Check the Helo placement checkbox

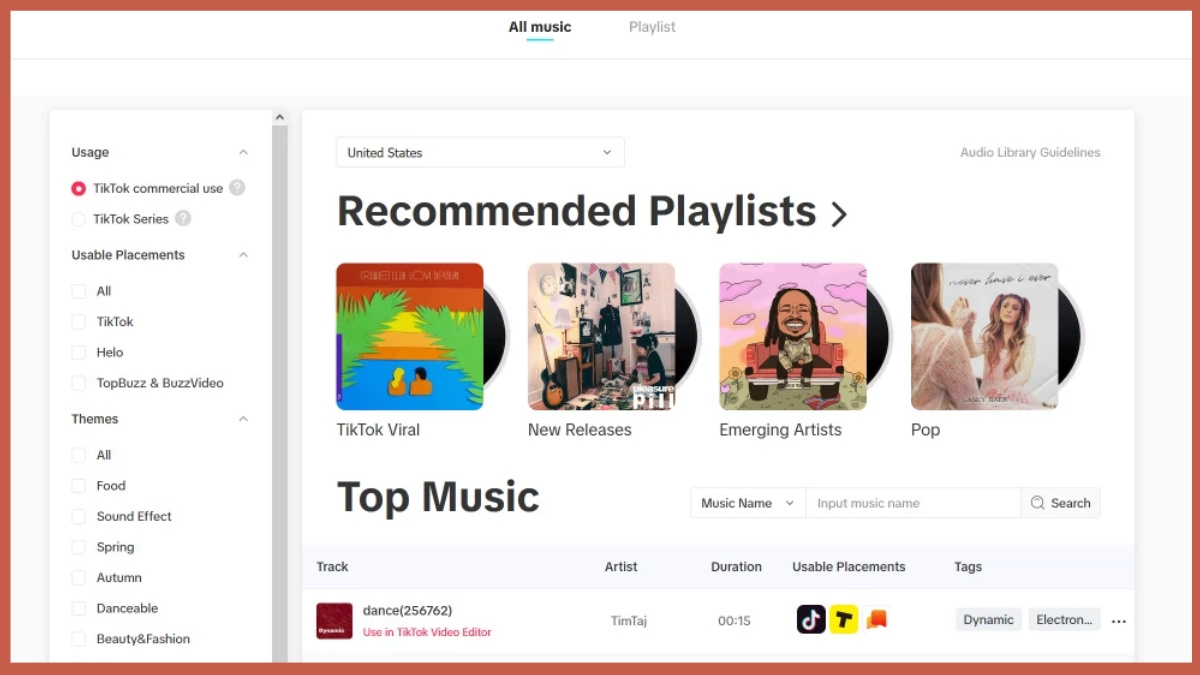pos(79,352)
